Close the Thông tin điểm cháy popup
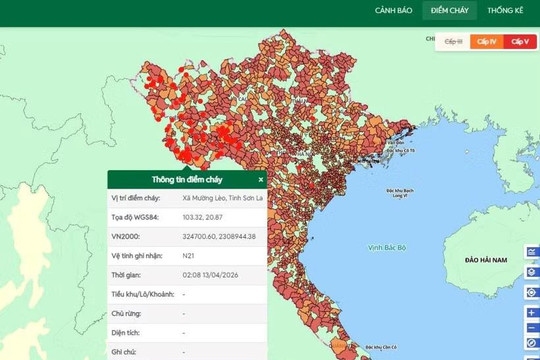 261,179
